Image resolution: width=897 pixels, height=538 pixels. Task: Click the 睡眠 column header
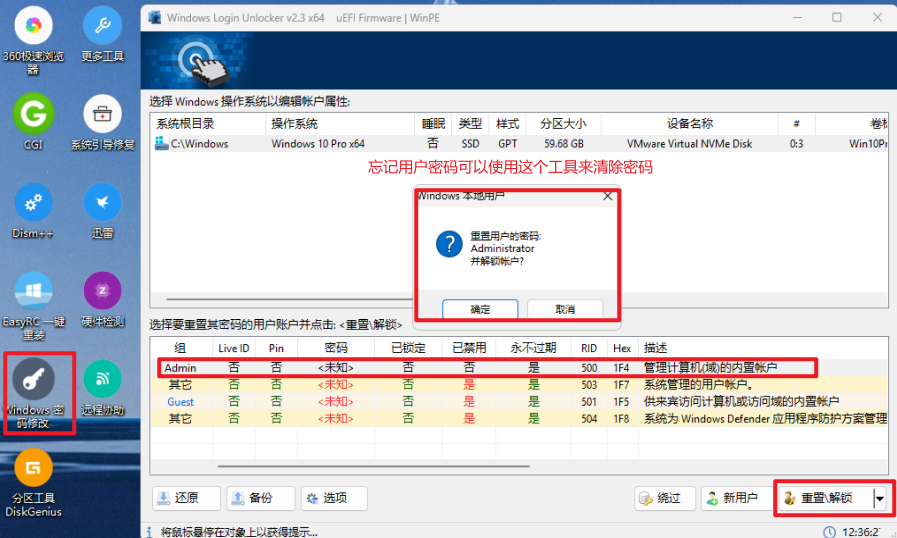point(433,124)
